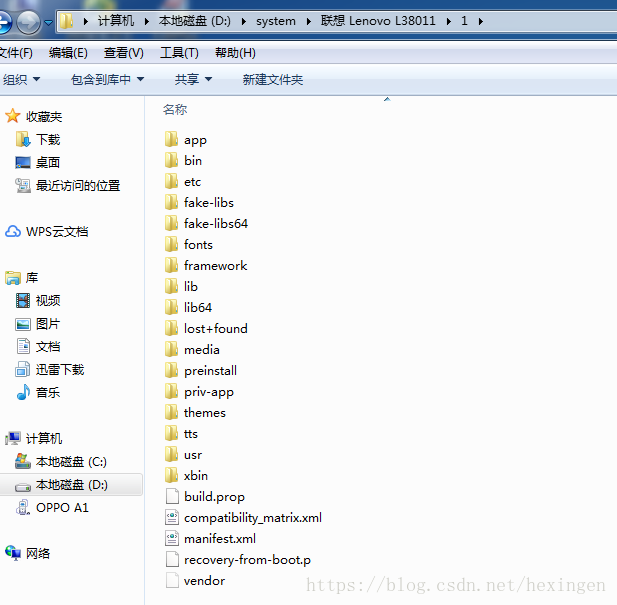The height and width of the screenshot is (605, 617).
Task: Sort files by the 名称 column header
Action: pos(175,109)
